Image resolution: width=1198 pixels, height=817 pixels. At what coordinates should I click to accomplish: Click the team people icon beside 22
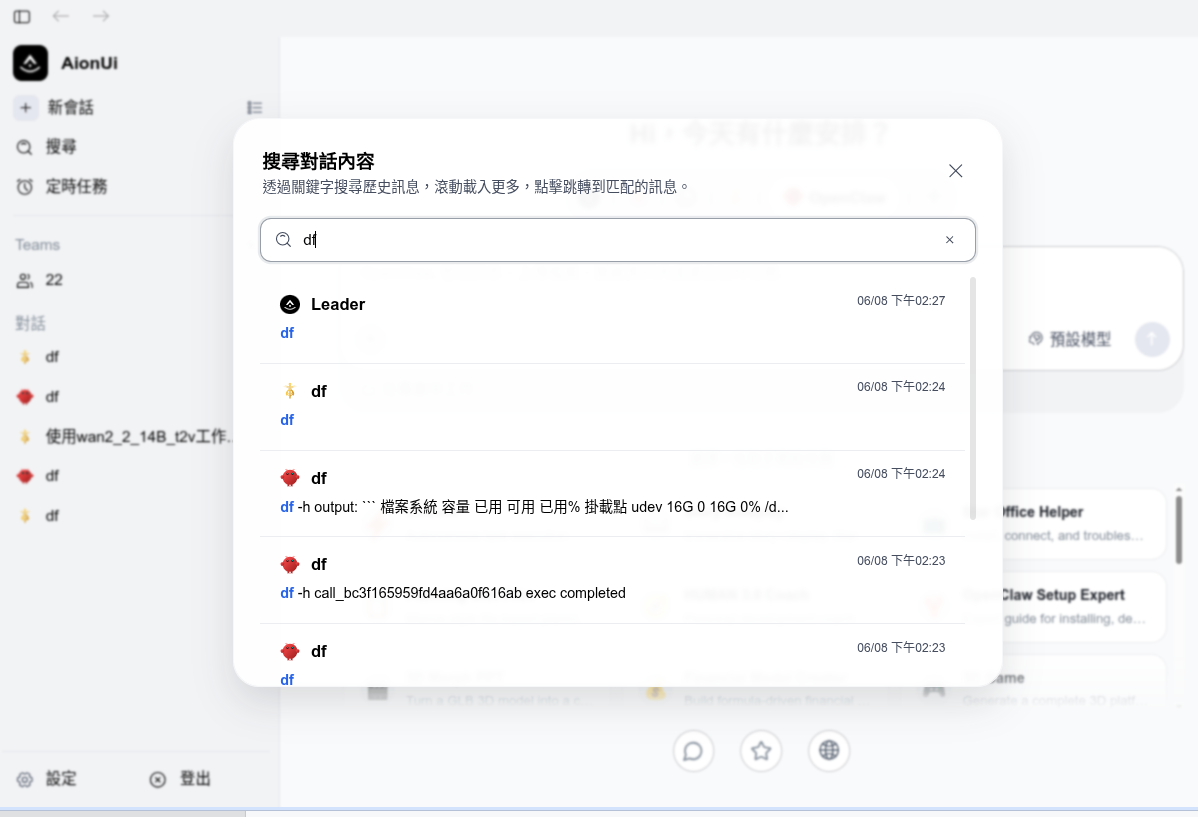coord(24,280)
